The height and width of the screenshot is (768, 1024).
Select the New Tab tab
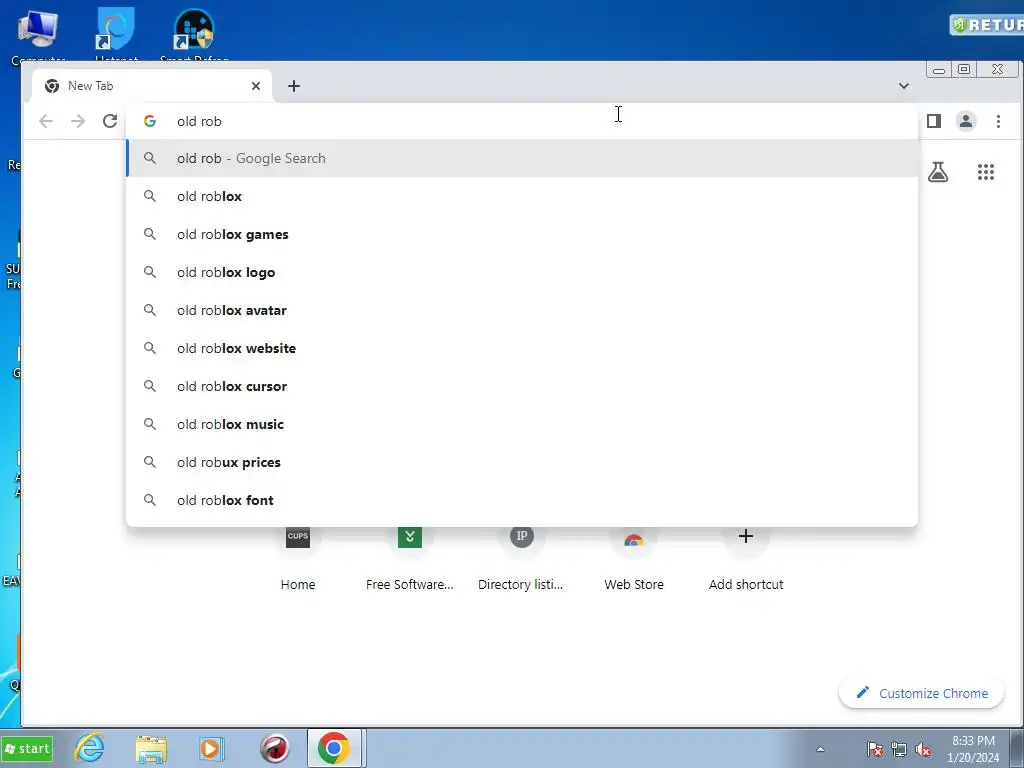point(152,86)
